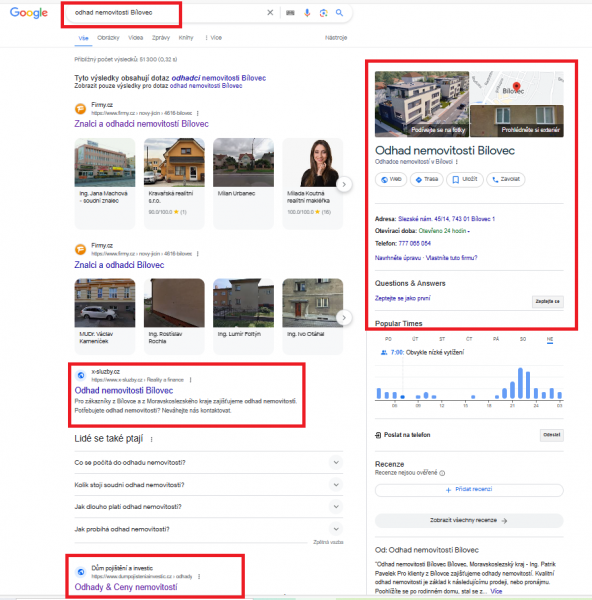This screenshot has width=592, height=600.
Task: Search by image with Google Lens icon
Action: pos(324,13)
